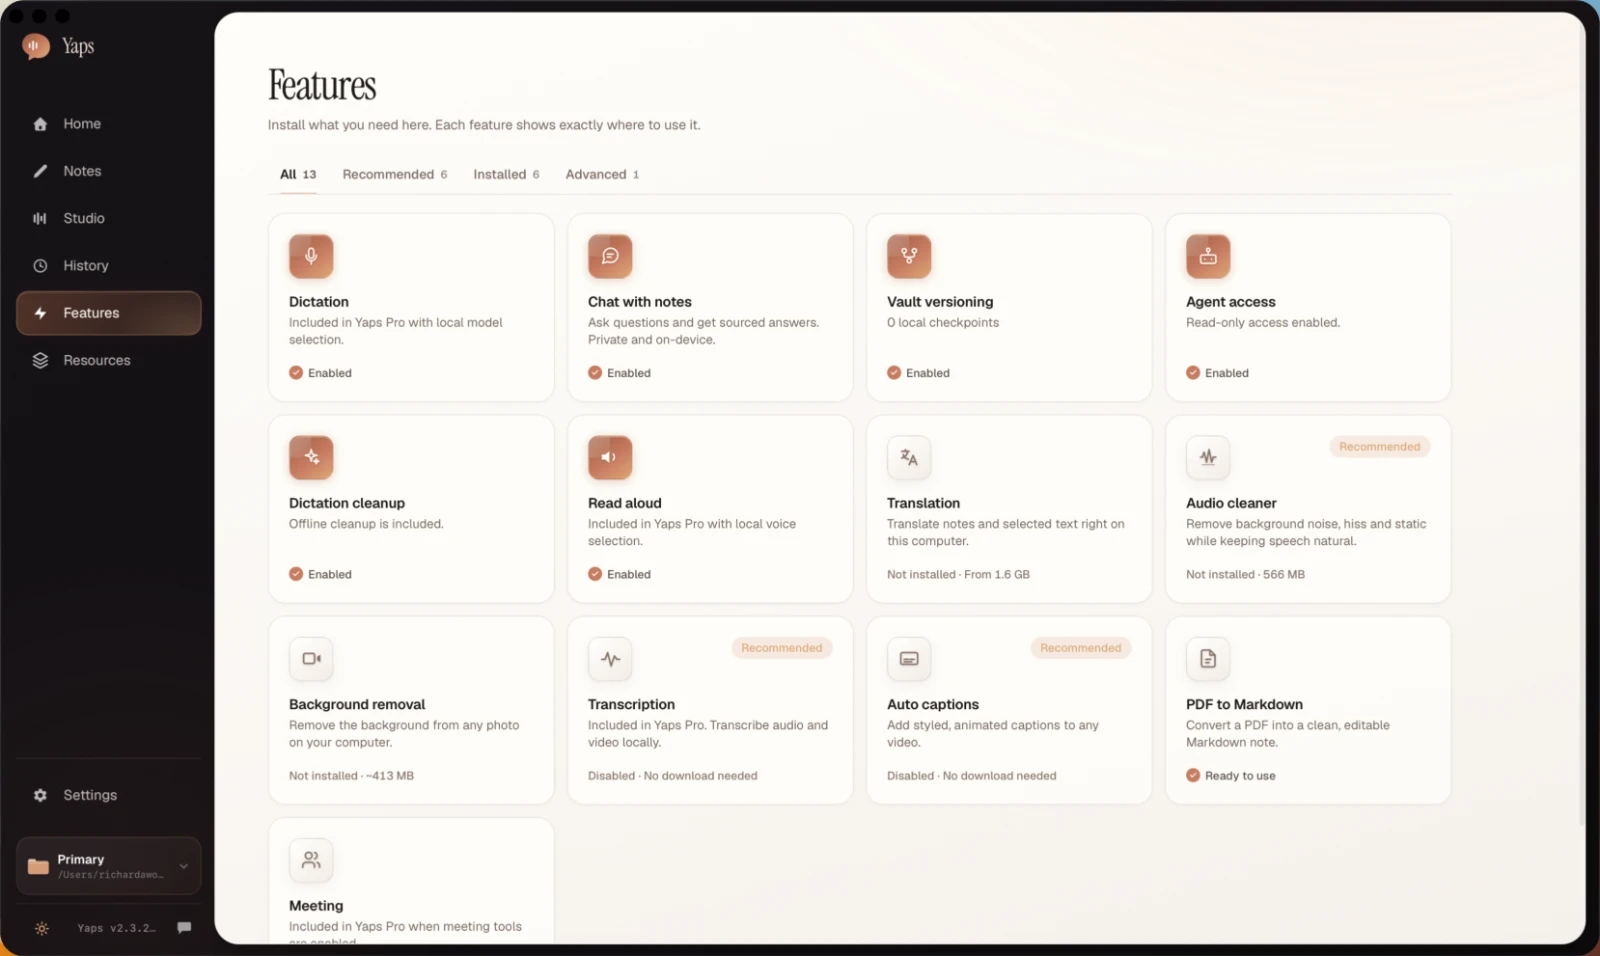This screenshot has height=956, width=1600.
Task: Click the Agent access robot icon
Action: click(1208, 256)
